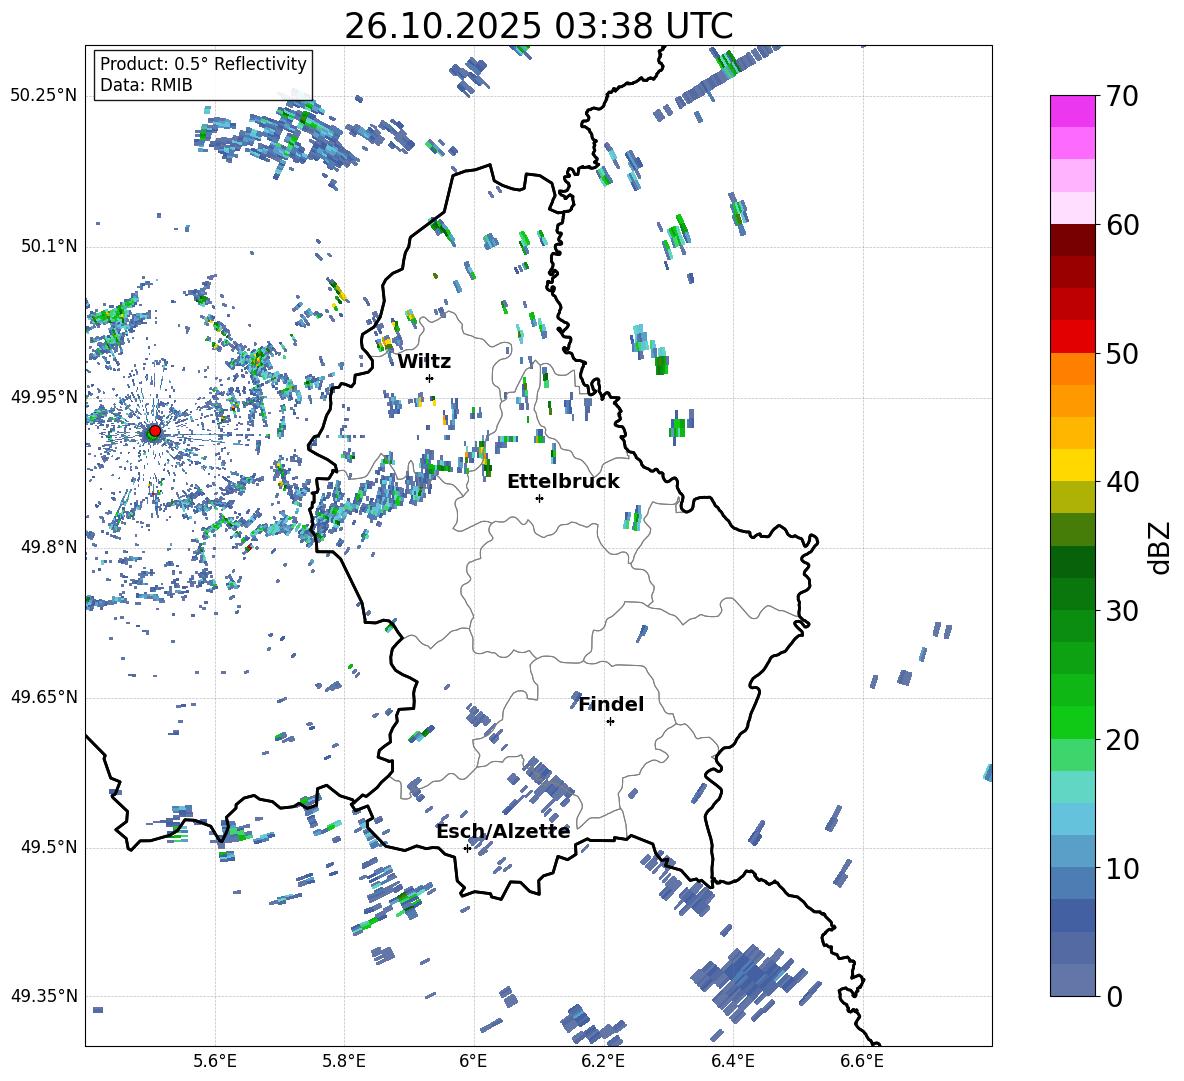Click the 6.4°E longitude label
Viewport: 1184px width, 1081px height.
point(732,1061)
